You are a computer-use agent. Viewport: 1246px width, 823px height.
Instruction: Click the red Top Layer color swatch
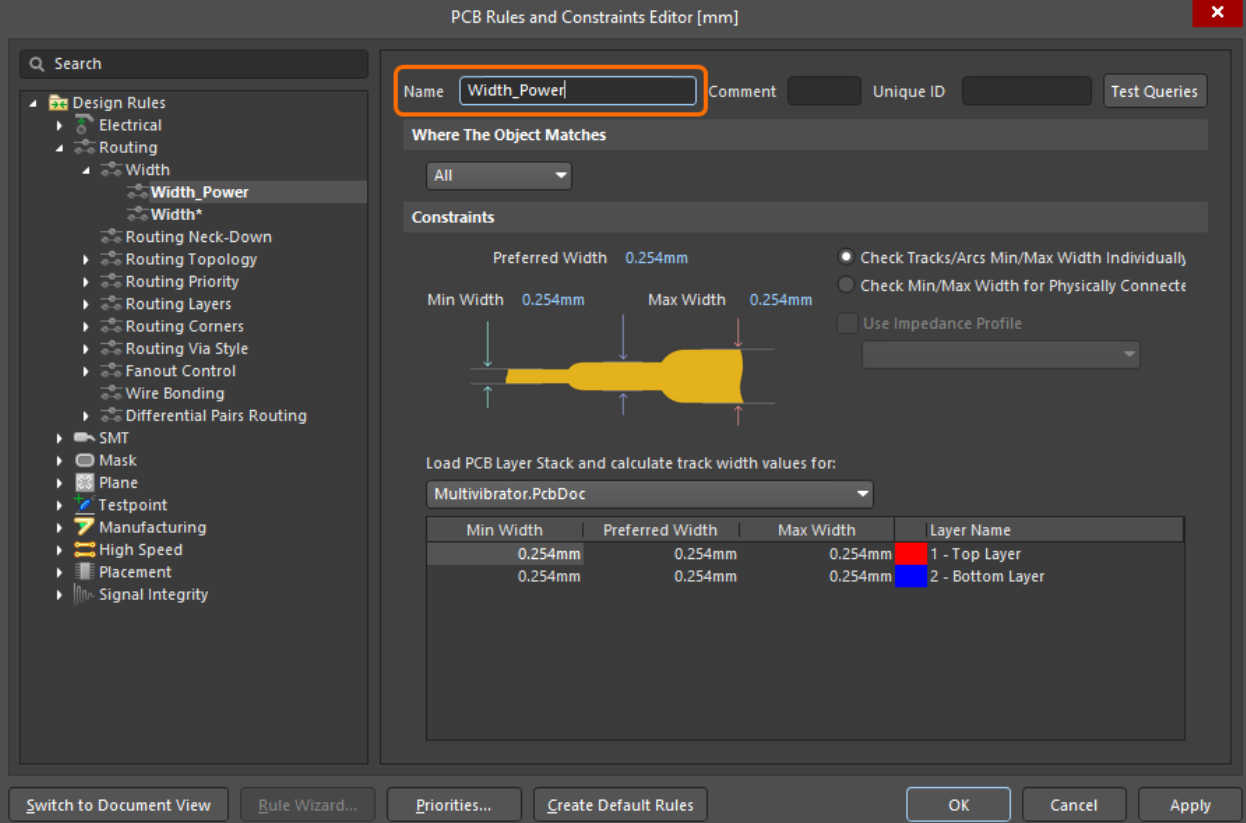coord(910,554)
